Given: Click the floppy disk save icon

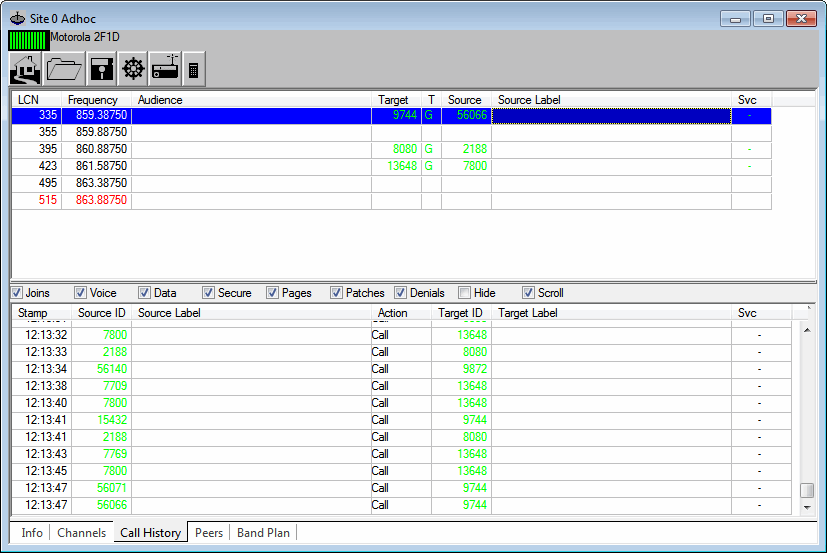Looking at the screenshot, I should 101,69.
